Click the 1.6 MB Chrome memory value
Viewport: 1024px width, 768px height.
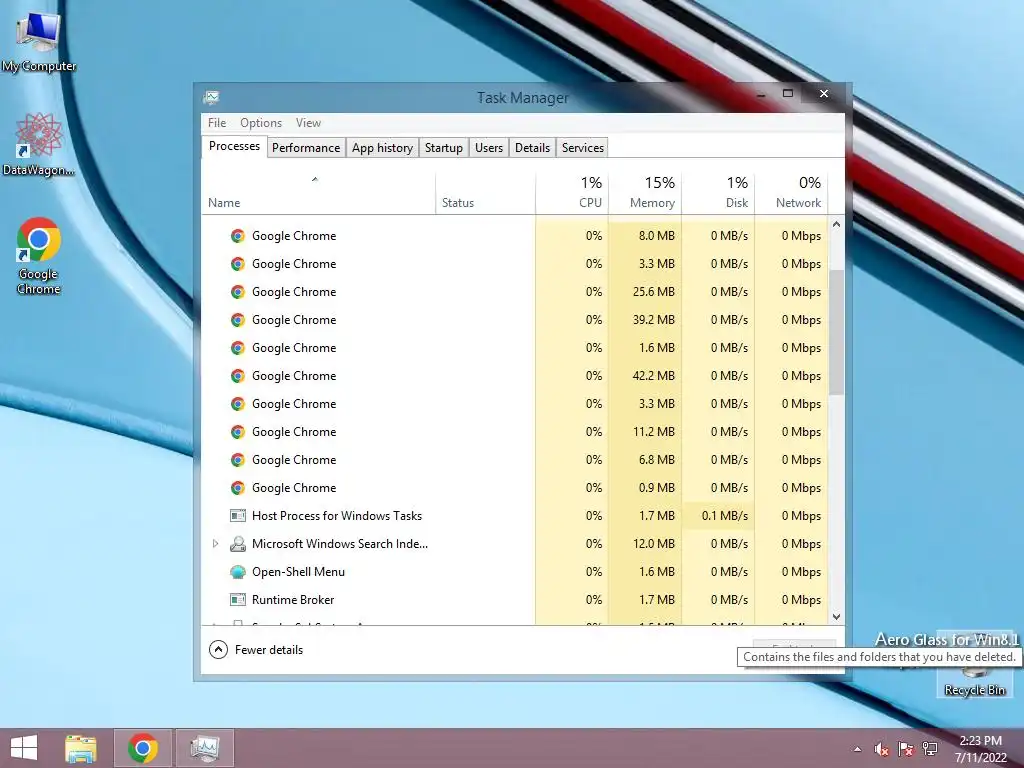click(656, 348)
